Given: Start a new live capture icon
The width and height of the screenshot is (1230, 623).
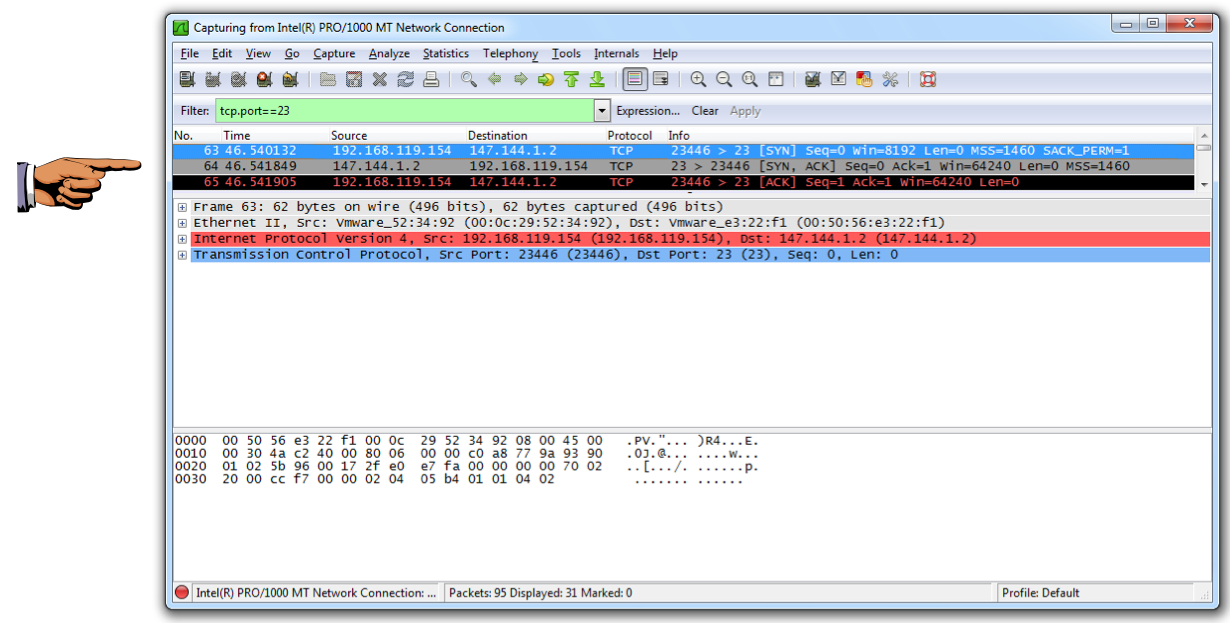Looking at the screenshot, I should (x=238, y=80).
